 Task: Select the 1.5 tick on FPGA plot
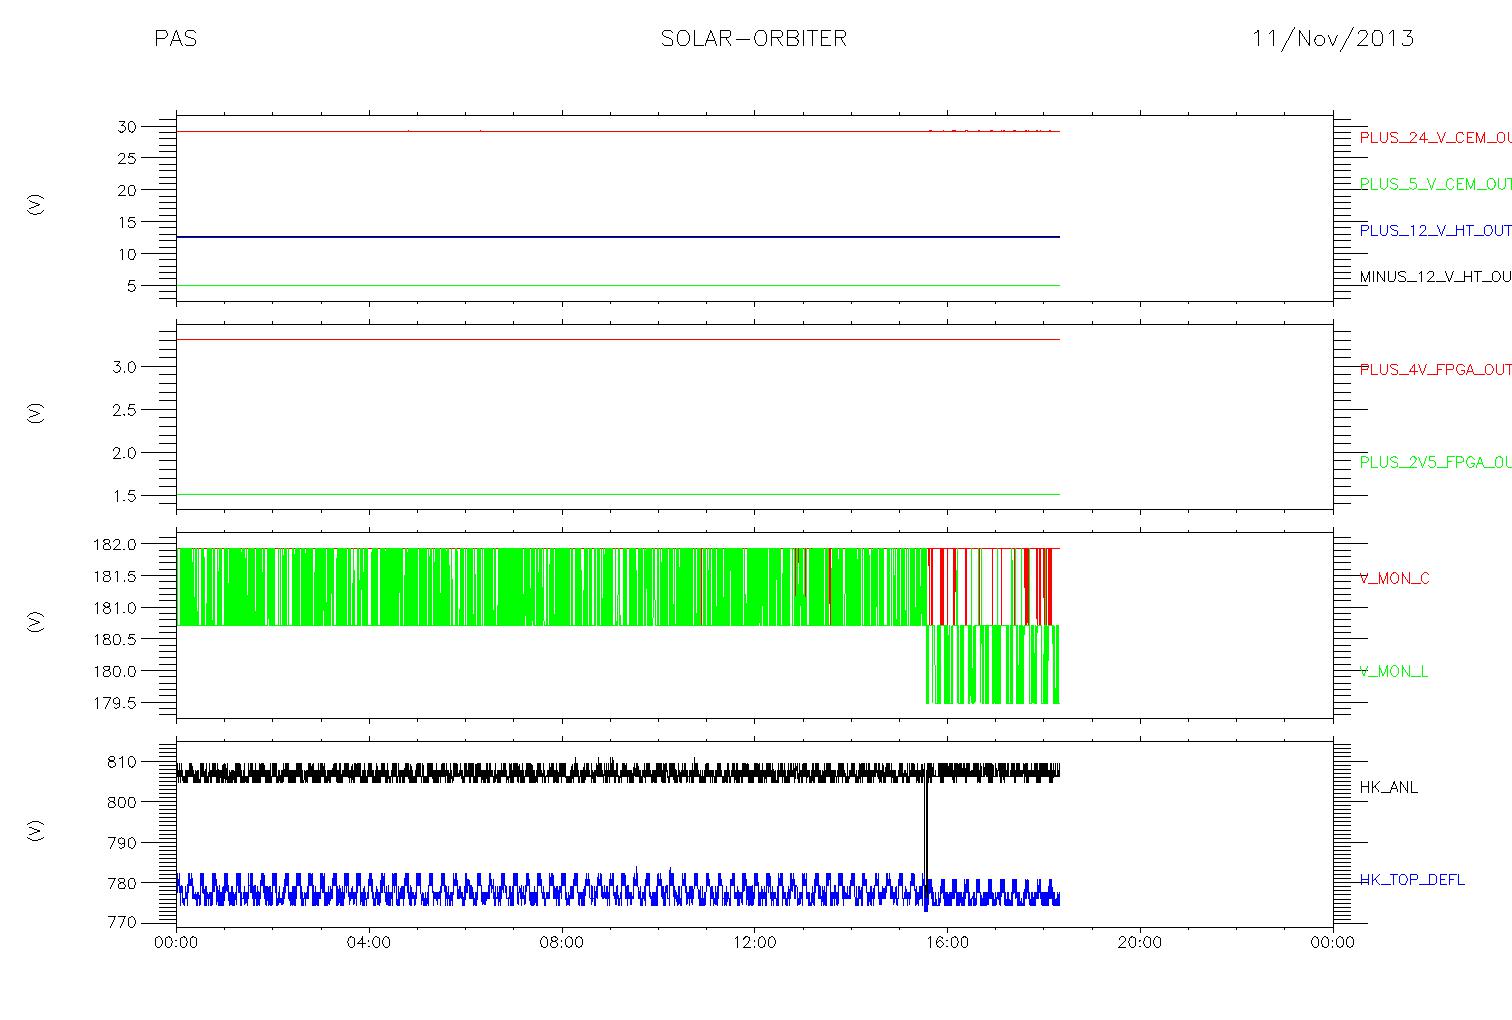pyautogui.click(x=124, y=496)
